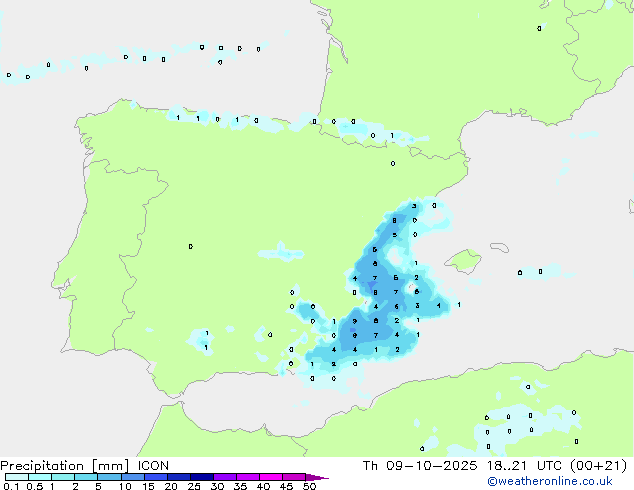Screen dimensions: 634x490
Task: Click the 45–50 mm legend color swatch
Action: tap(294, 477)
